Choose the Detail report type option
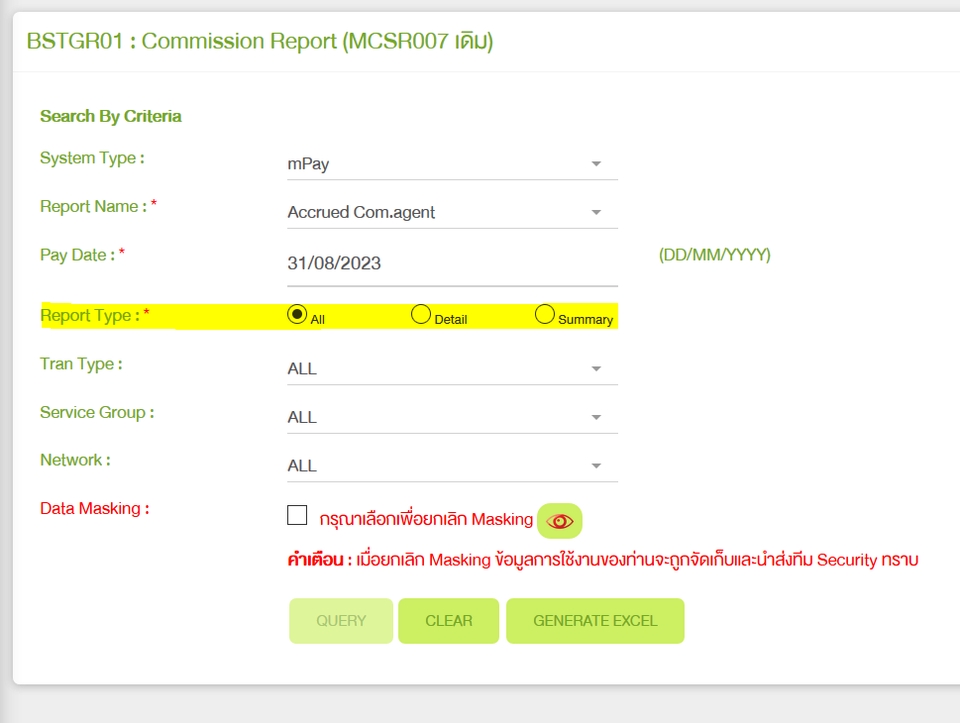 (x=420, y=313)
